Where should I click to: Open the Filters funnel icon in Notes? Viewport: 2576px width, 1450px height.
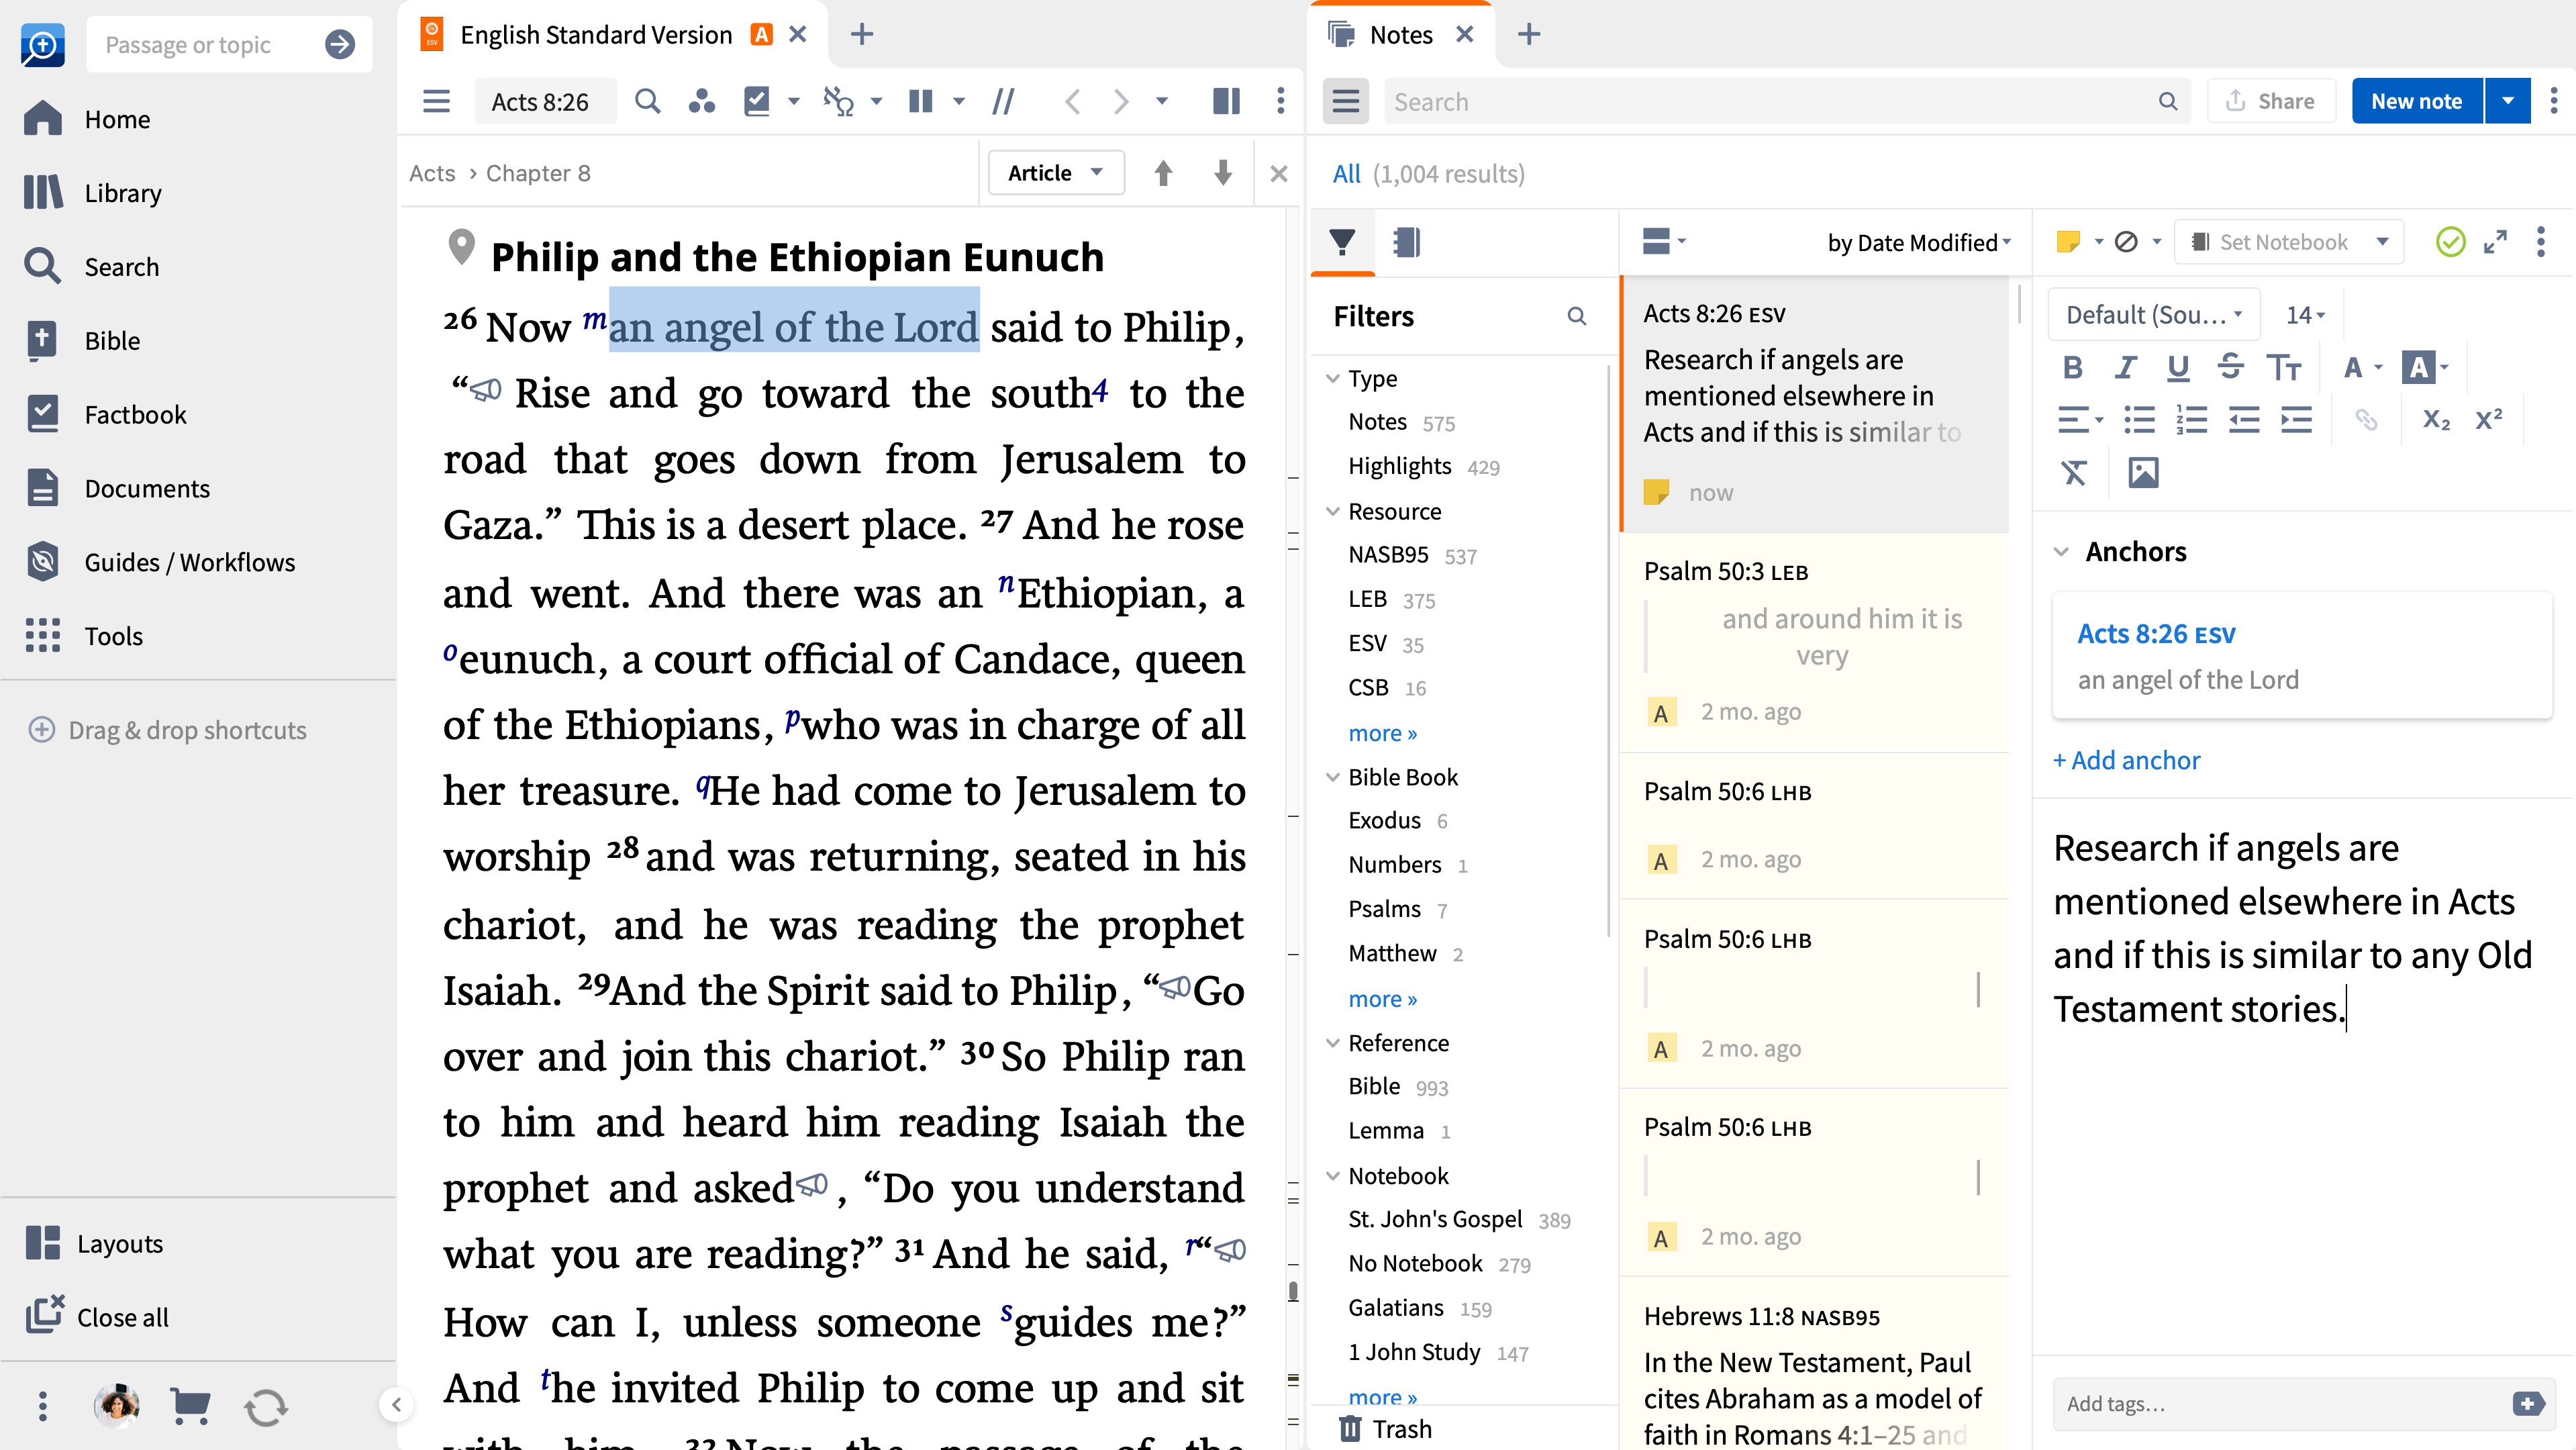pos(1342,242)
